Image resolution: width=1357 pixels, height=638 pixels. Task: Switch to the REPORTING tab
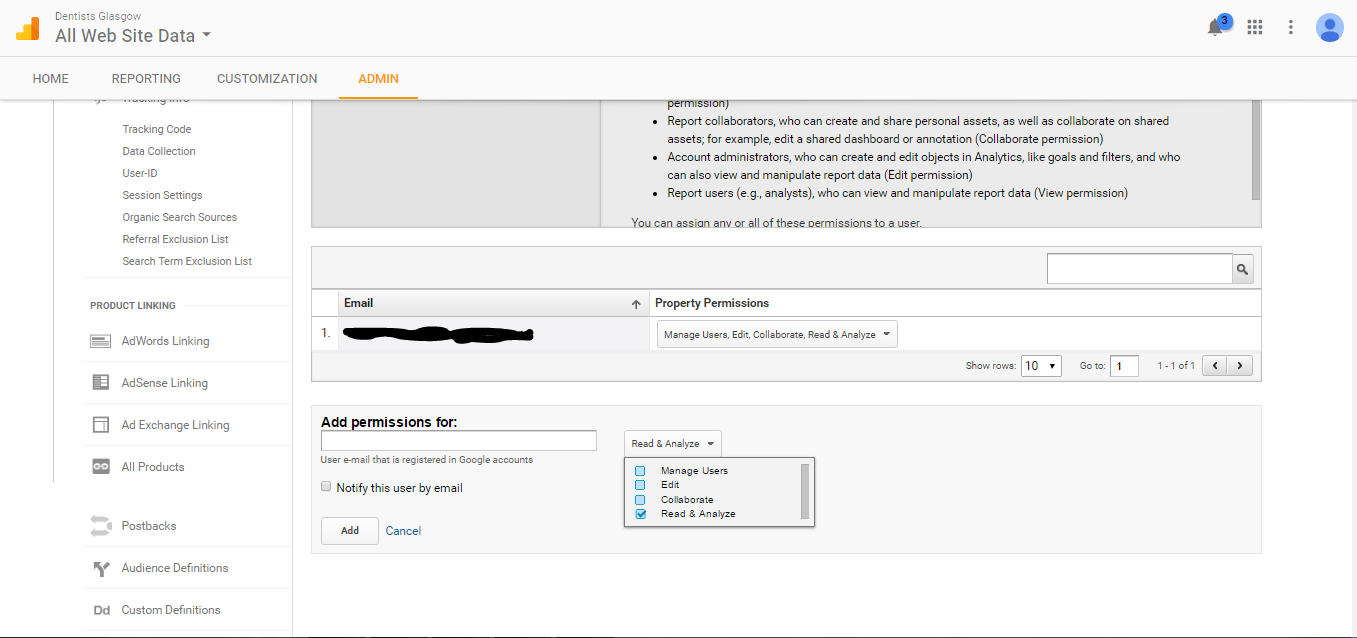point(146,79)
